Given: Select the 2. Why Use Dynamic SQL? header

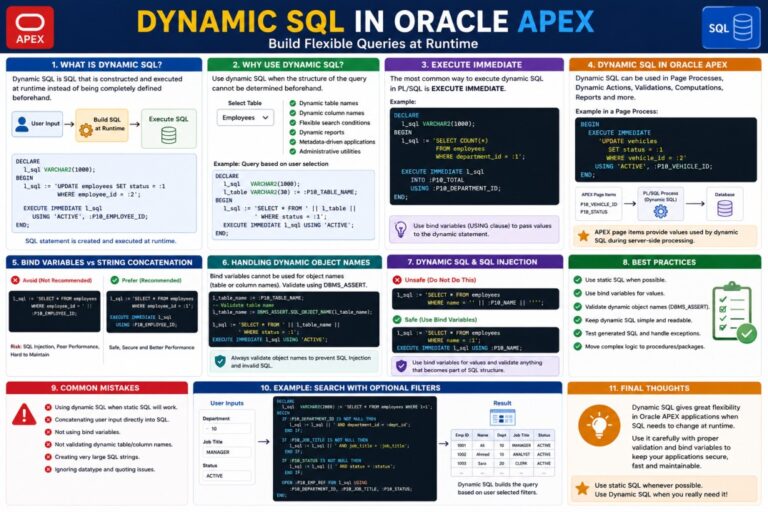Looking at the screenshot, I should click(293, 65).
